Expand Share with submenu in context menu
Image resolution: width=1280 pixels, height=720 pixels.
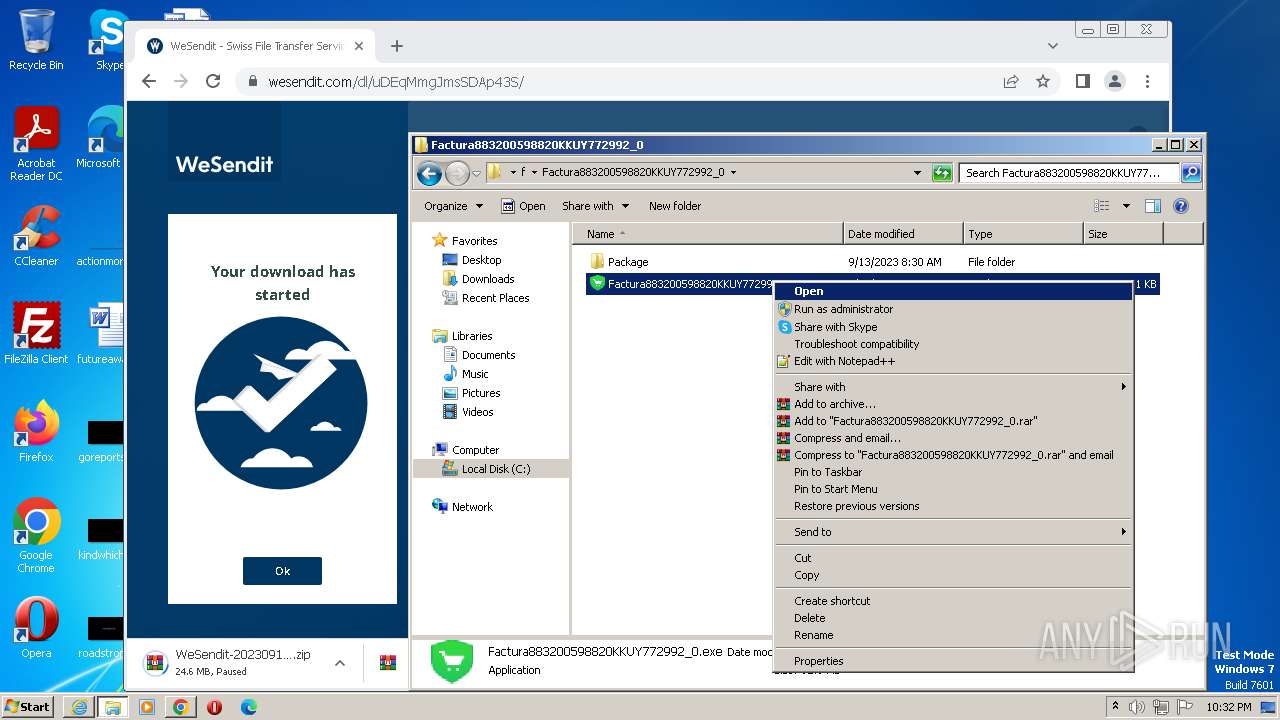[x=1123, y=387]
